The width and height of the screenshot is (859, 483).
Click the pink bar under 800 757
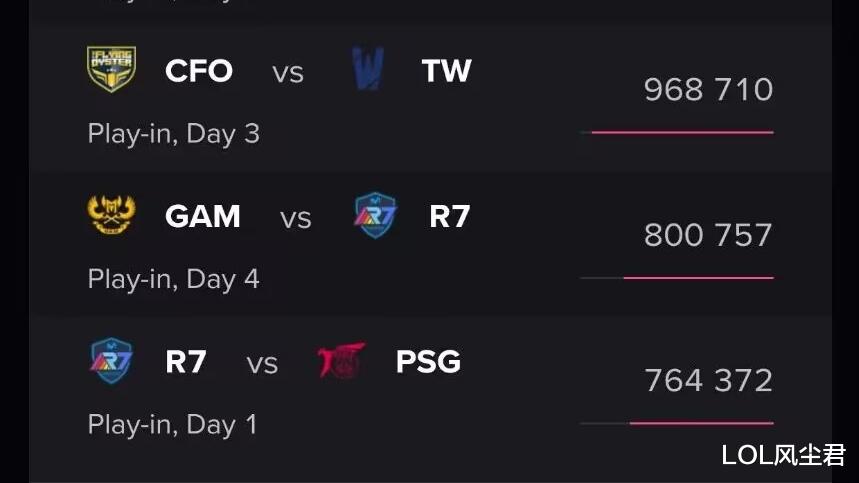click(x=698, y=278)
